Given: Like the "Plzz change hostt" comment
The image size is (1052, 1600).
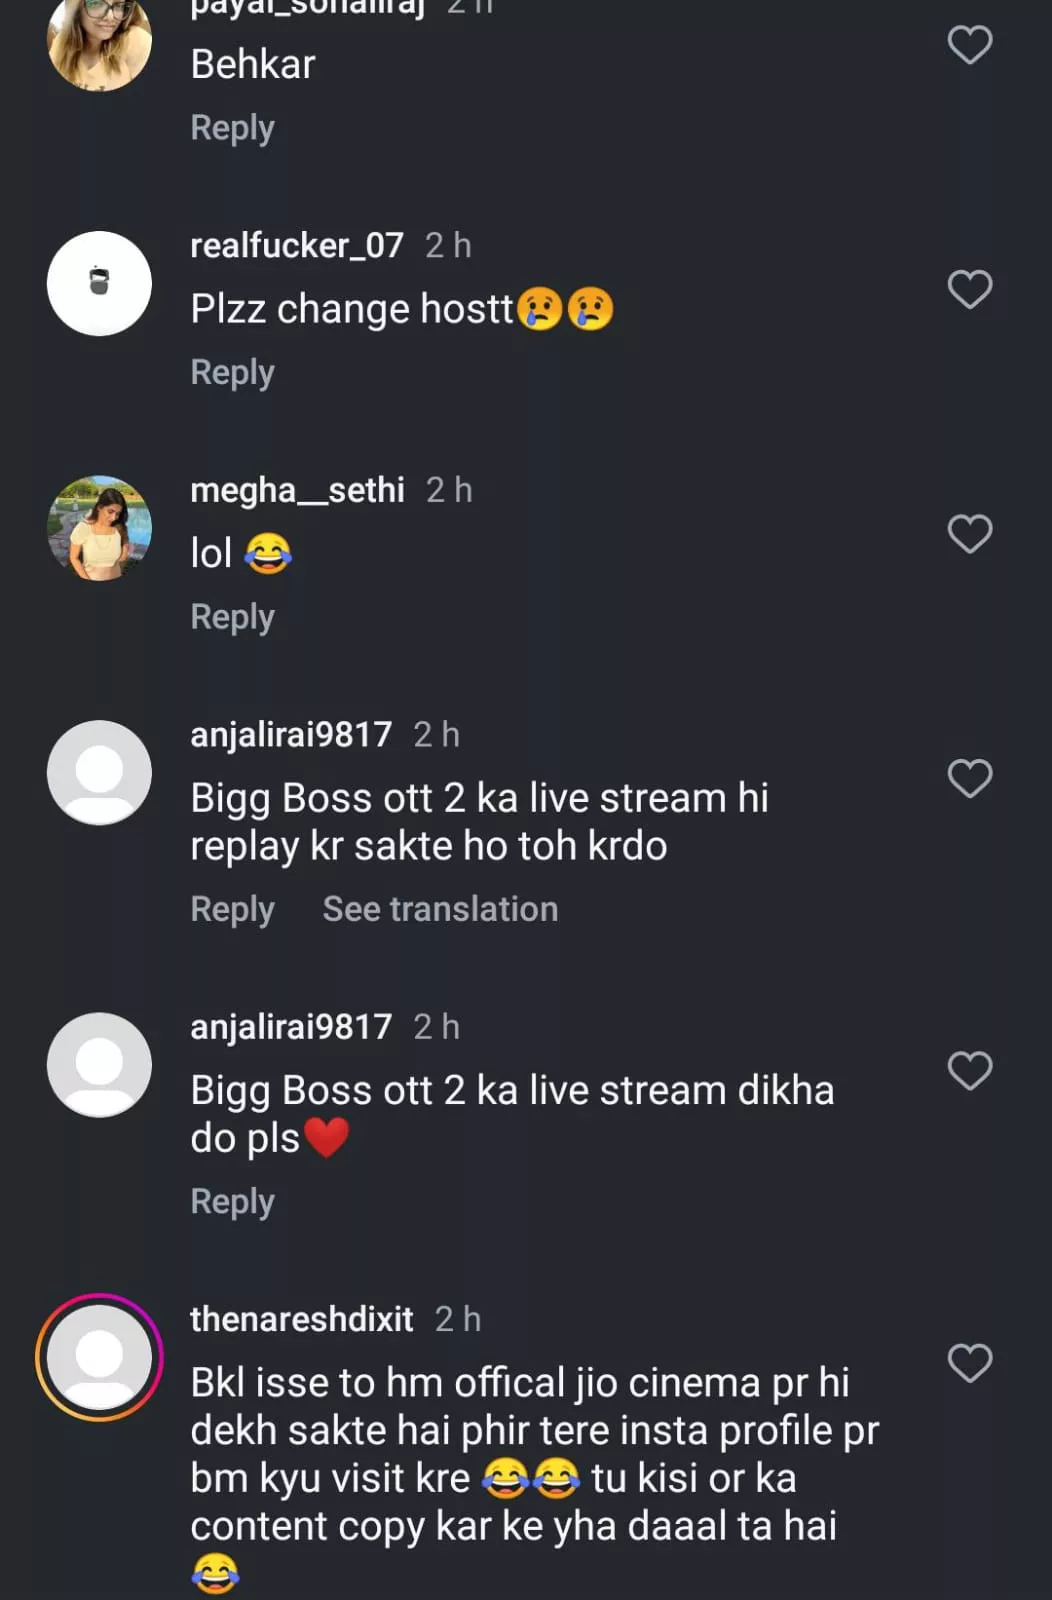Looking at the screenshot, I should point(969,290).
